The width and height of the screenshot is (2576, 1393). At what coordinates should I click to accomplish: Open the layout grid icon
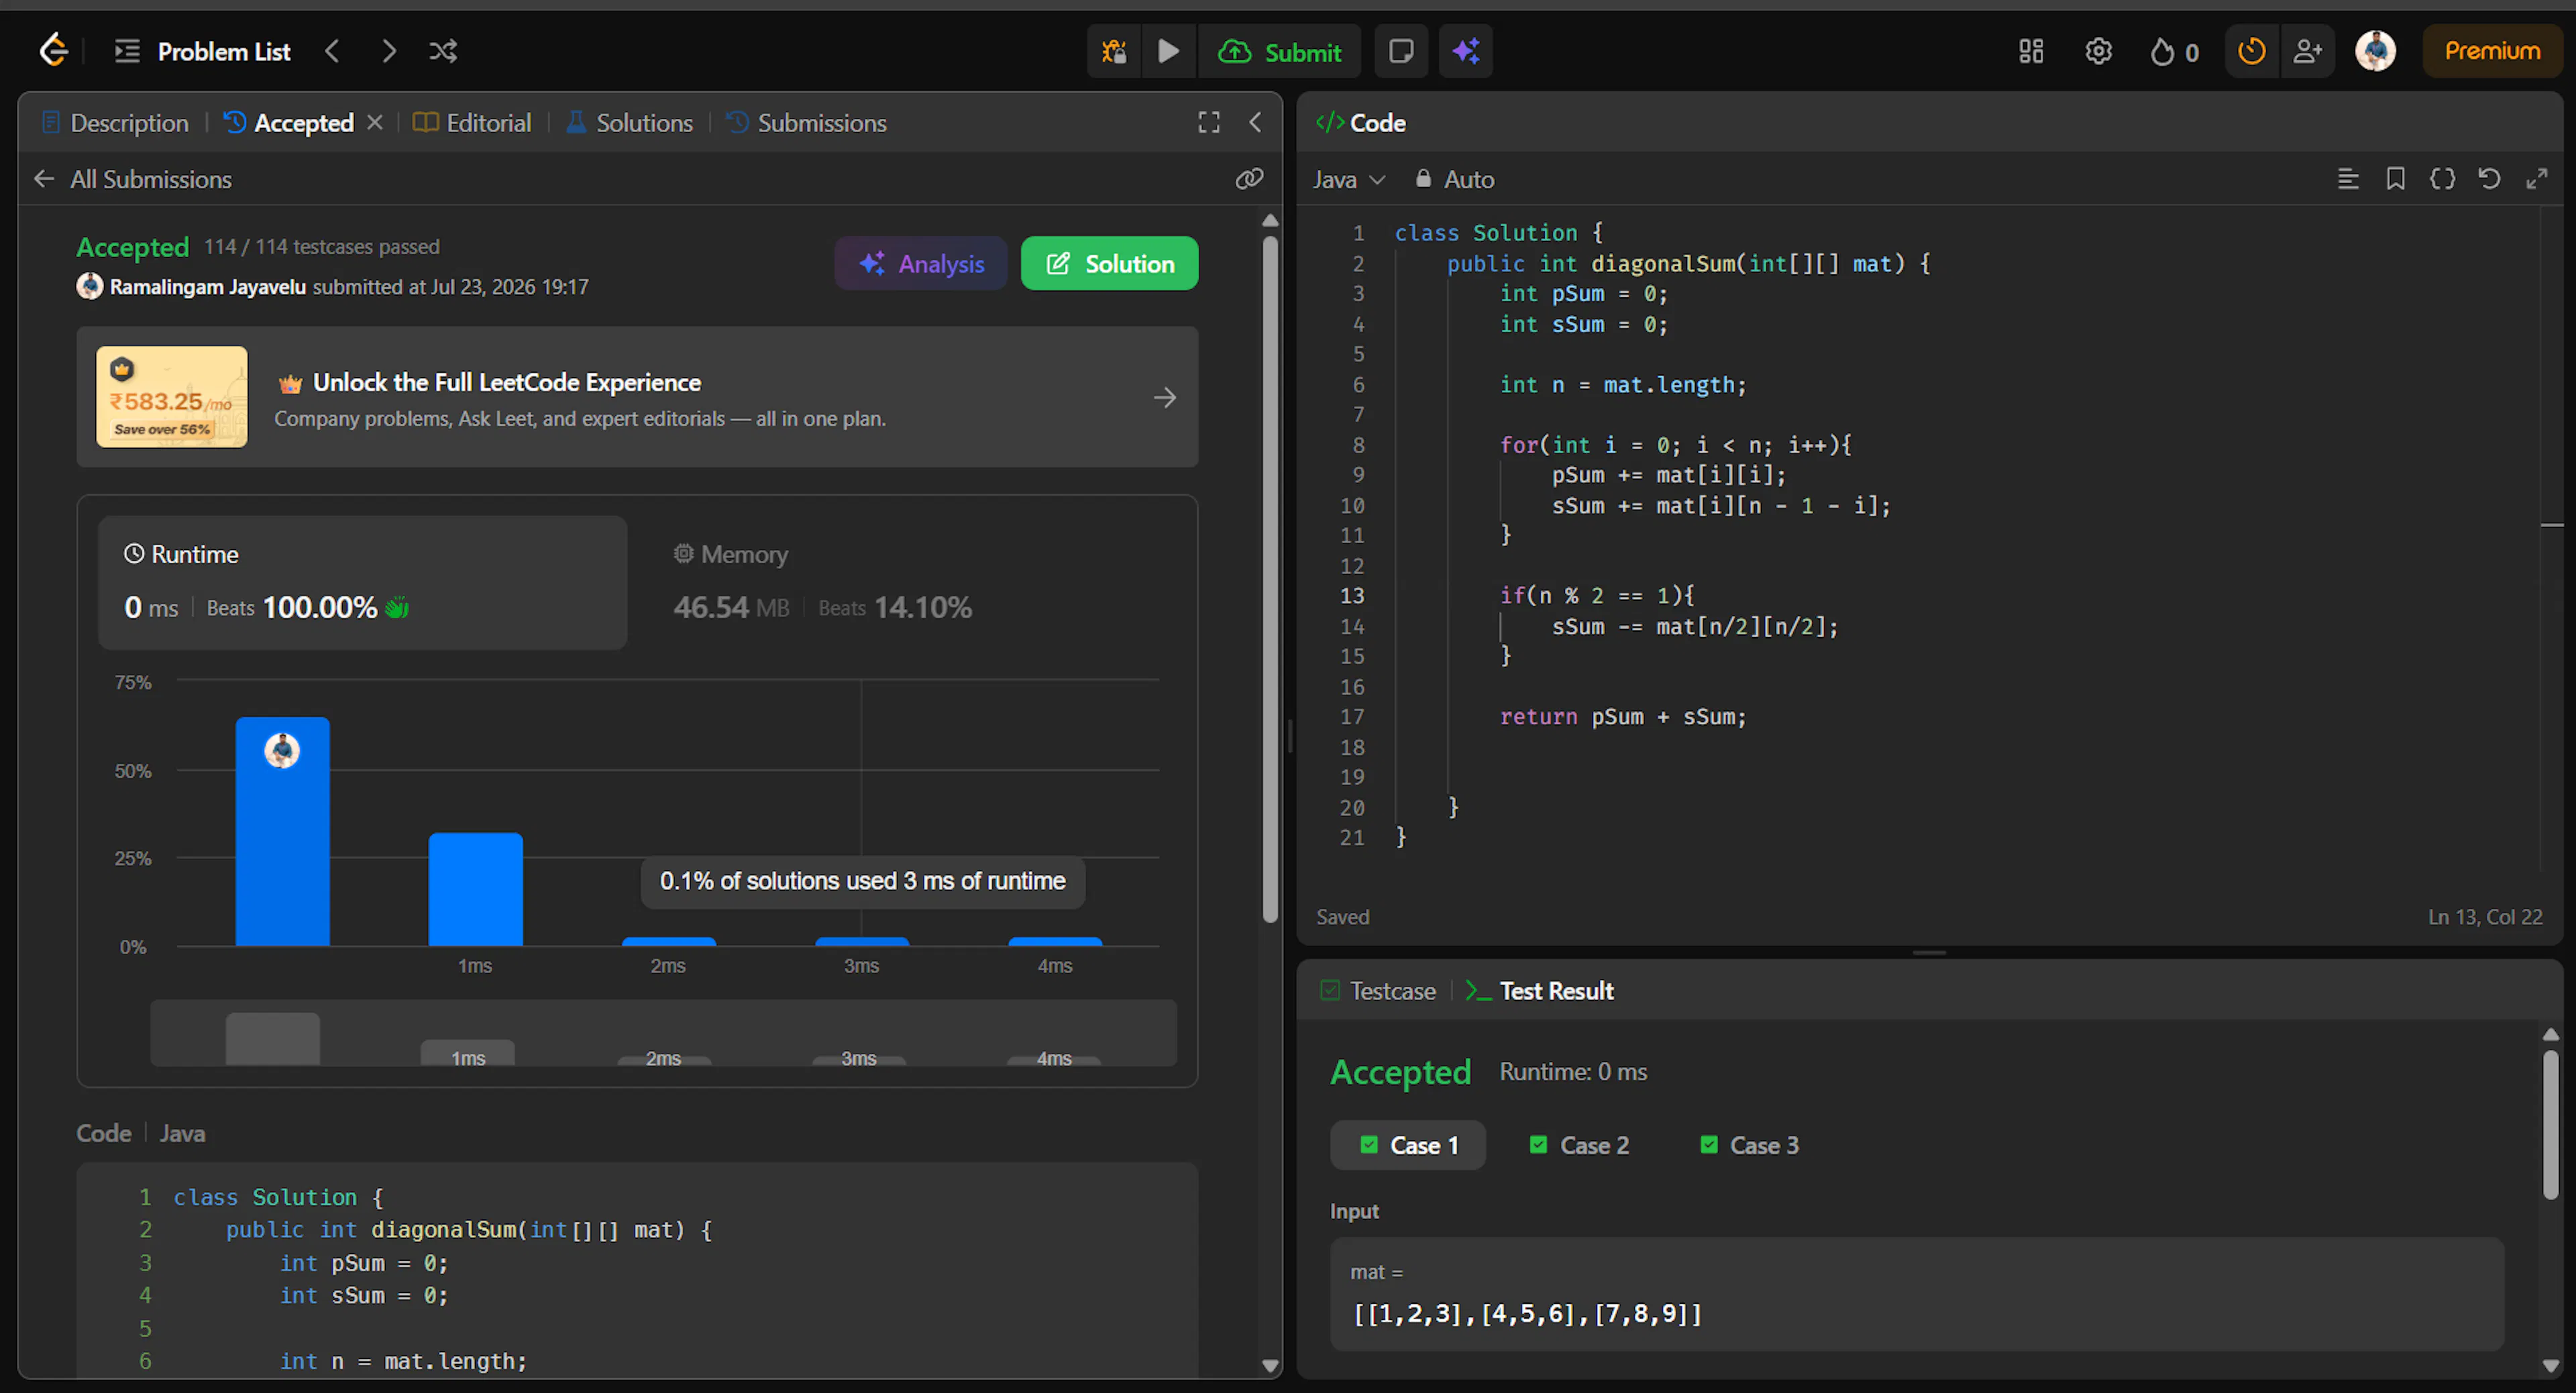pyautogui.click(x=2030, y=51)
